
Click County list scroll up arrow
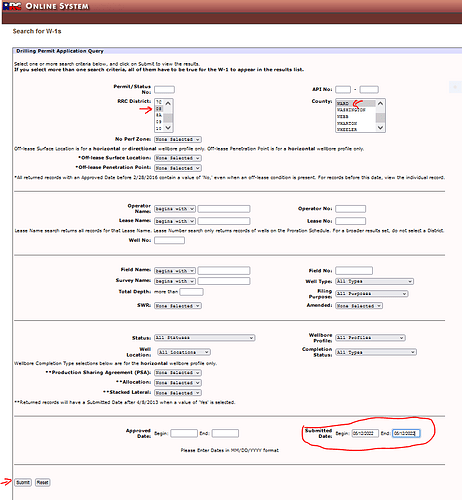point(380,103)
